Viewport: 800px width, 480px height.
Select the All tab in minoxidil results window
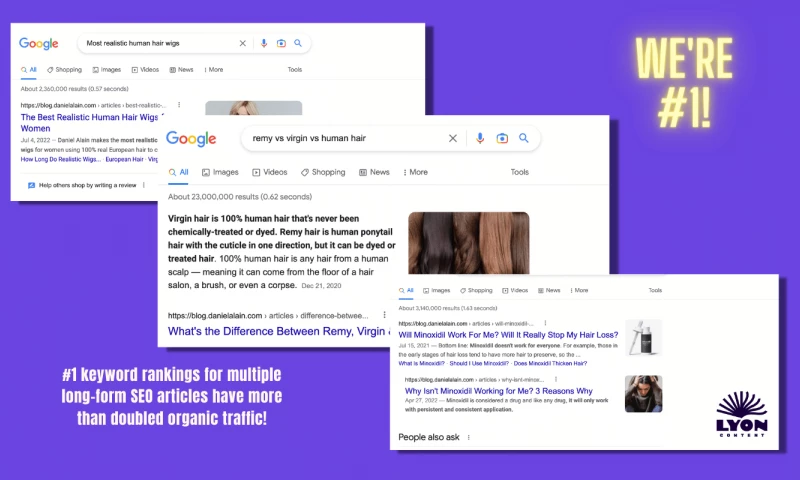(x=406, y=290)
